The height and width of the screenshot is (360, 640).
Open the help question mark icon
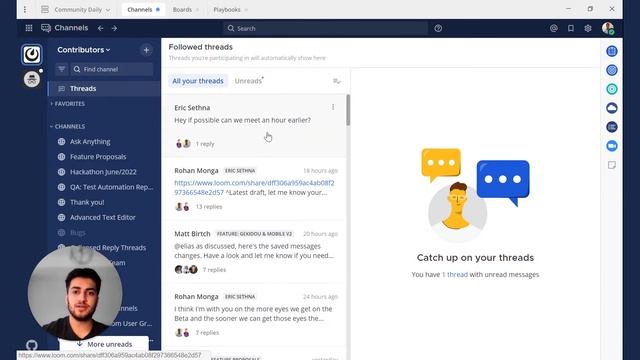click(x=438, y=28)
